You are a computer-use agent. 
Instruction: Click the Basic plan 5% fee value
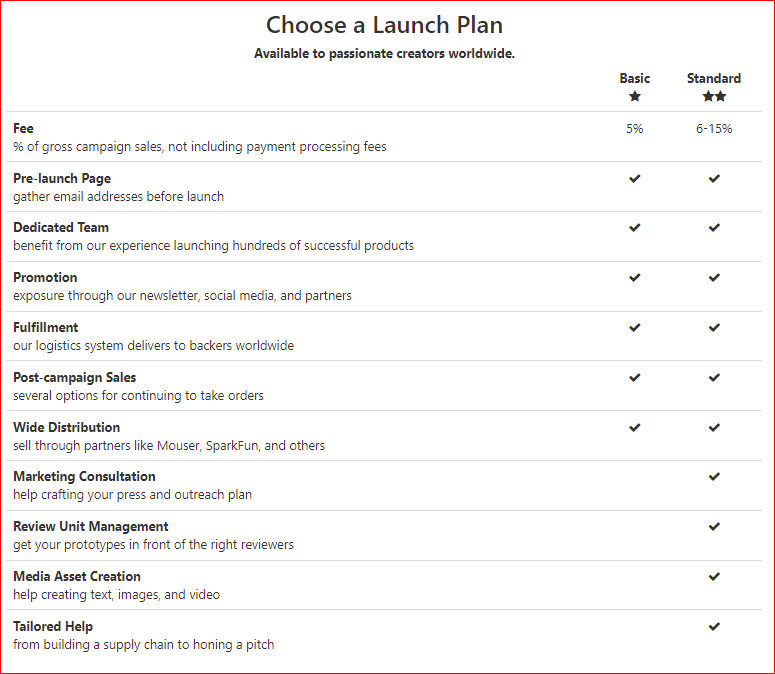coord(634,129)
